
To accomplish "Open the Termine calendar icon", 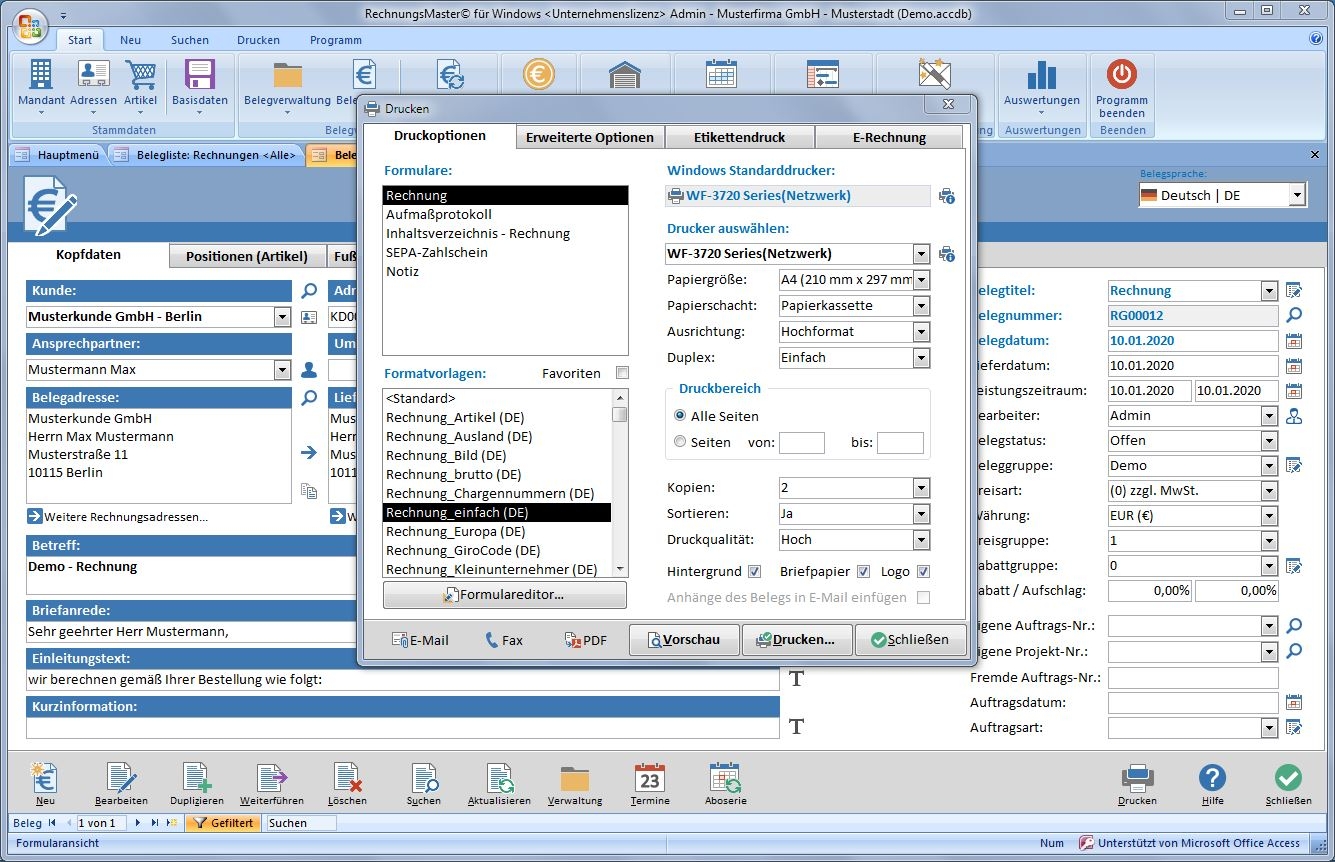I will point(650,778).
